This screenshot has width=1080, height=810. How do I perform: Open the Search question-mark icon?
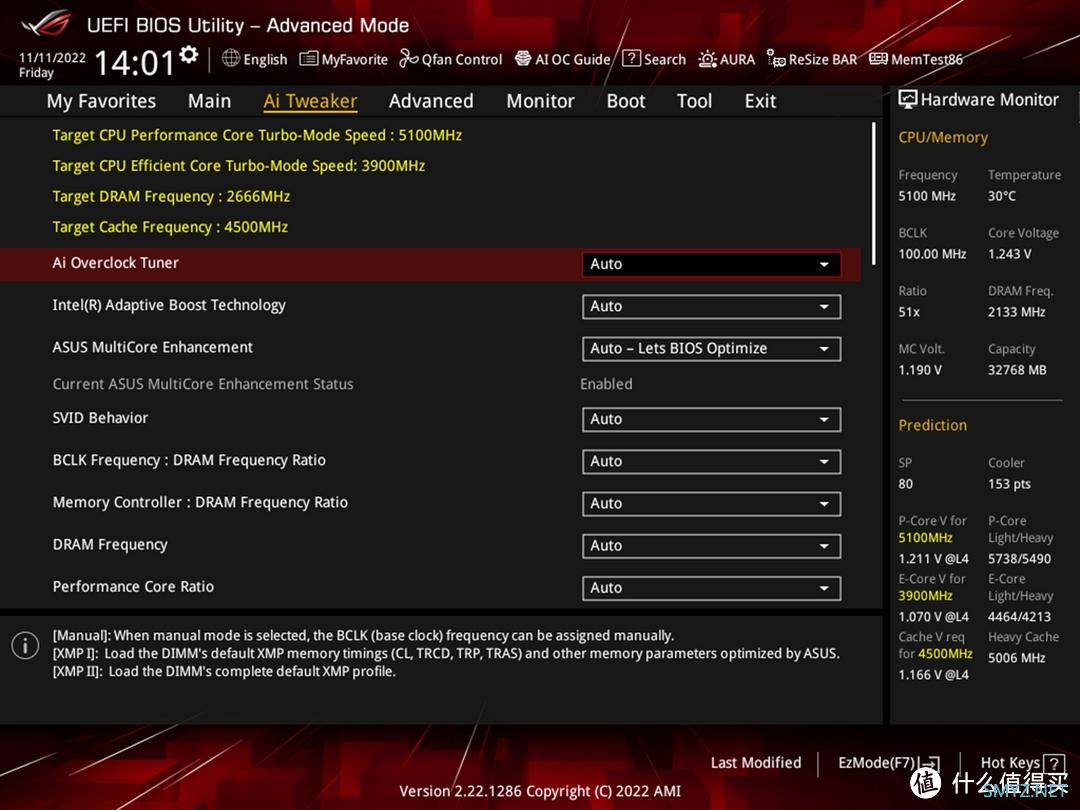click(631, 59)
